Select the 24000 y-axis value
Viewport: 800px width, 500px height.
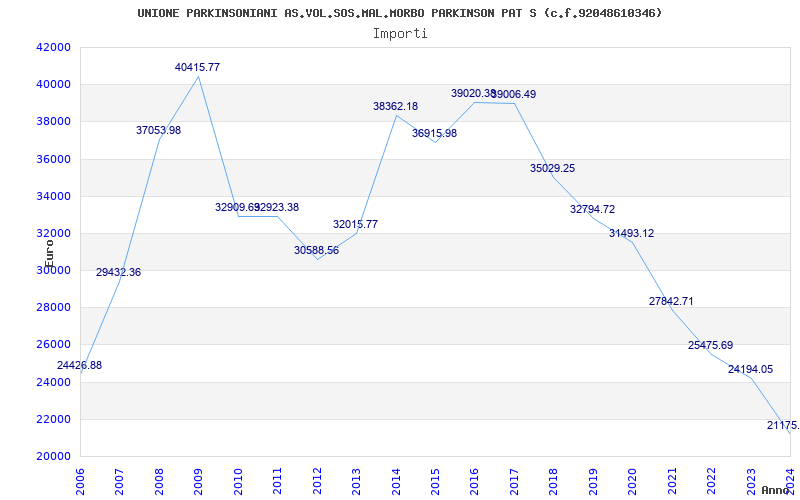point(53,382)
